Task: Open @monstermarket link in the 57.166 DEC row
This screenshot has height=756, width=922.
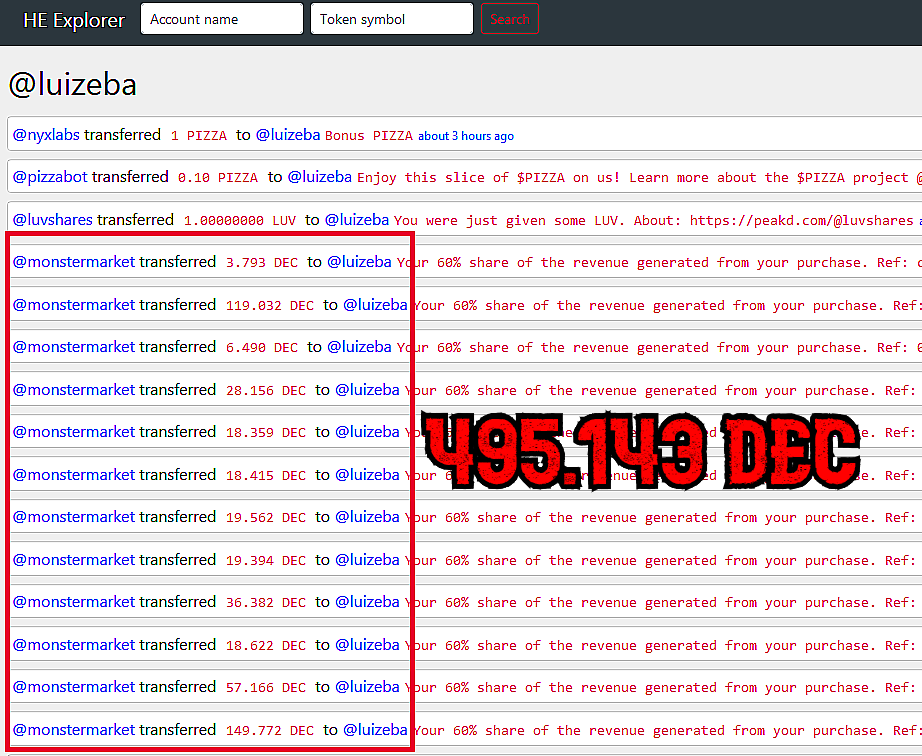Action: (74, 687)
